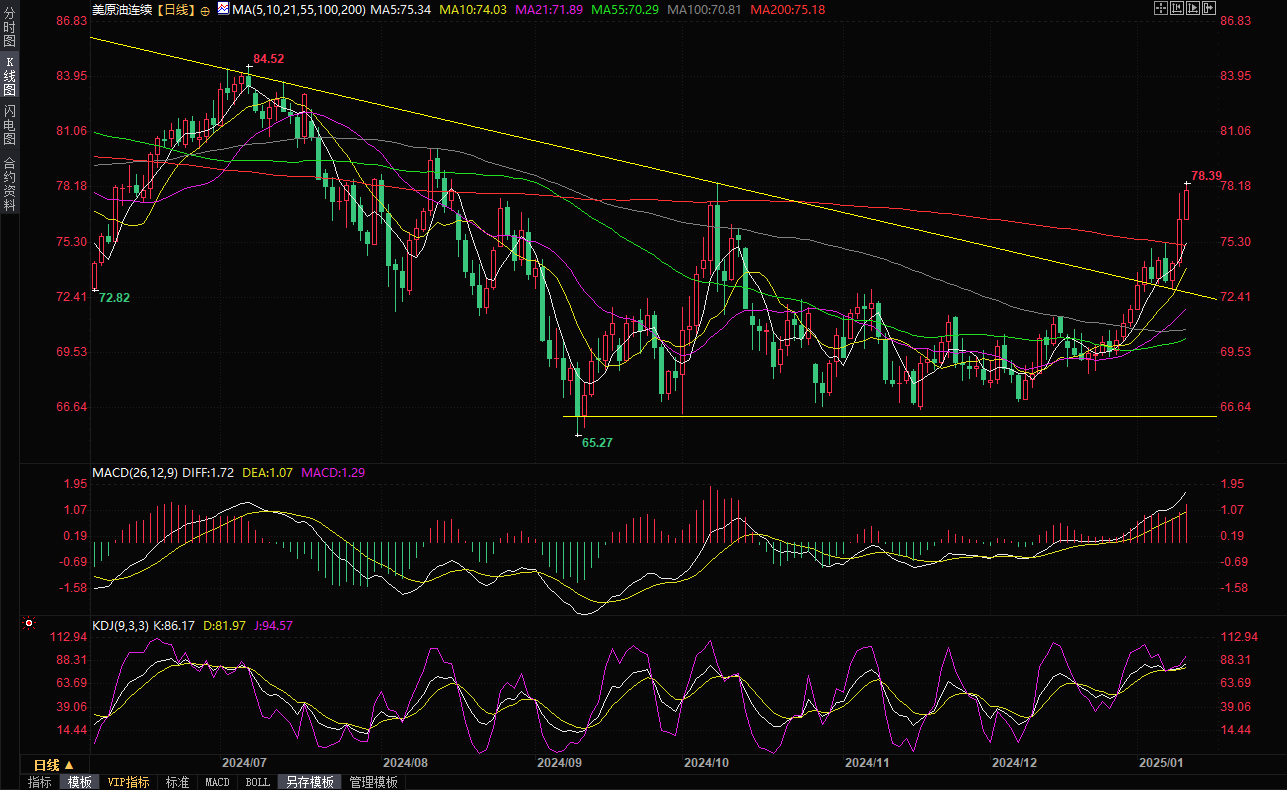Open 合约资料 in the left sidebar
This screenshot has width=1287, height=790.
coord(9,184)
